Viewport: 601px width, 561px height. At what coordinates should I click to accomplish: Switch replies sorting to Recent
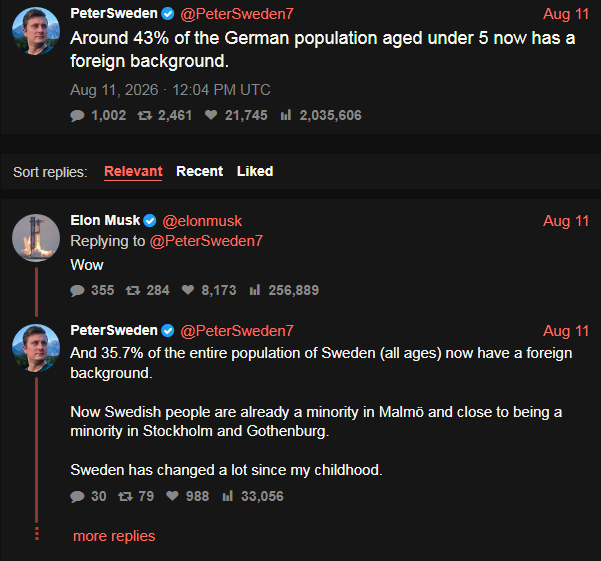199,171
